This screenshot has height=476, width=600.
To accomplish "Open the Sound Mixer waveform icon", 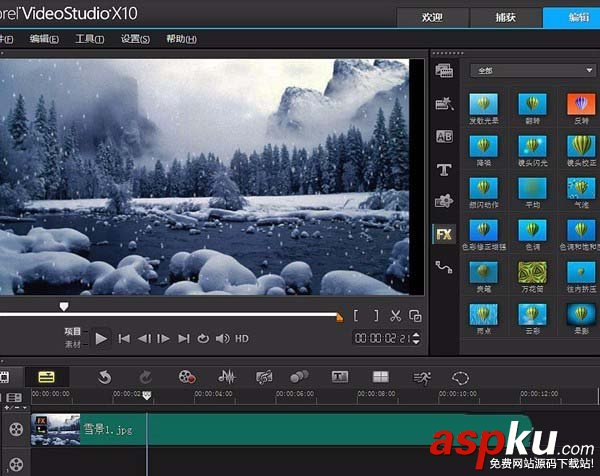I will coord(227,377).
